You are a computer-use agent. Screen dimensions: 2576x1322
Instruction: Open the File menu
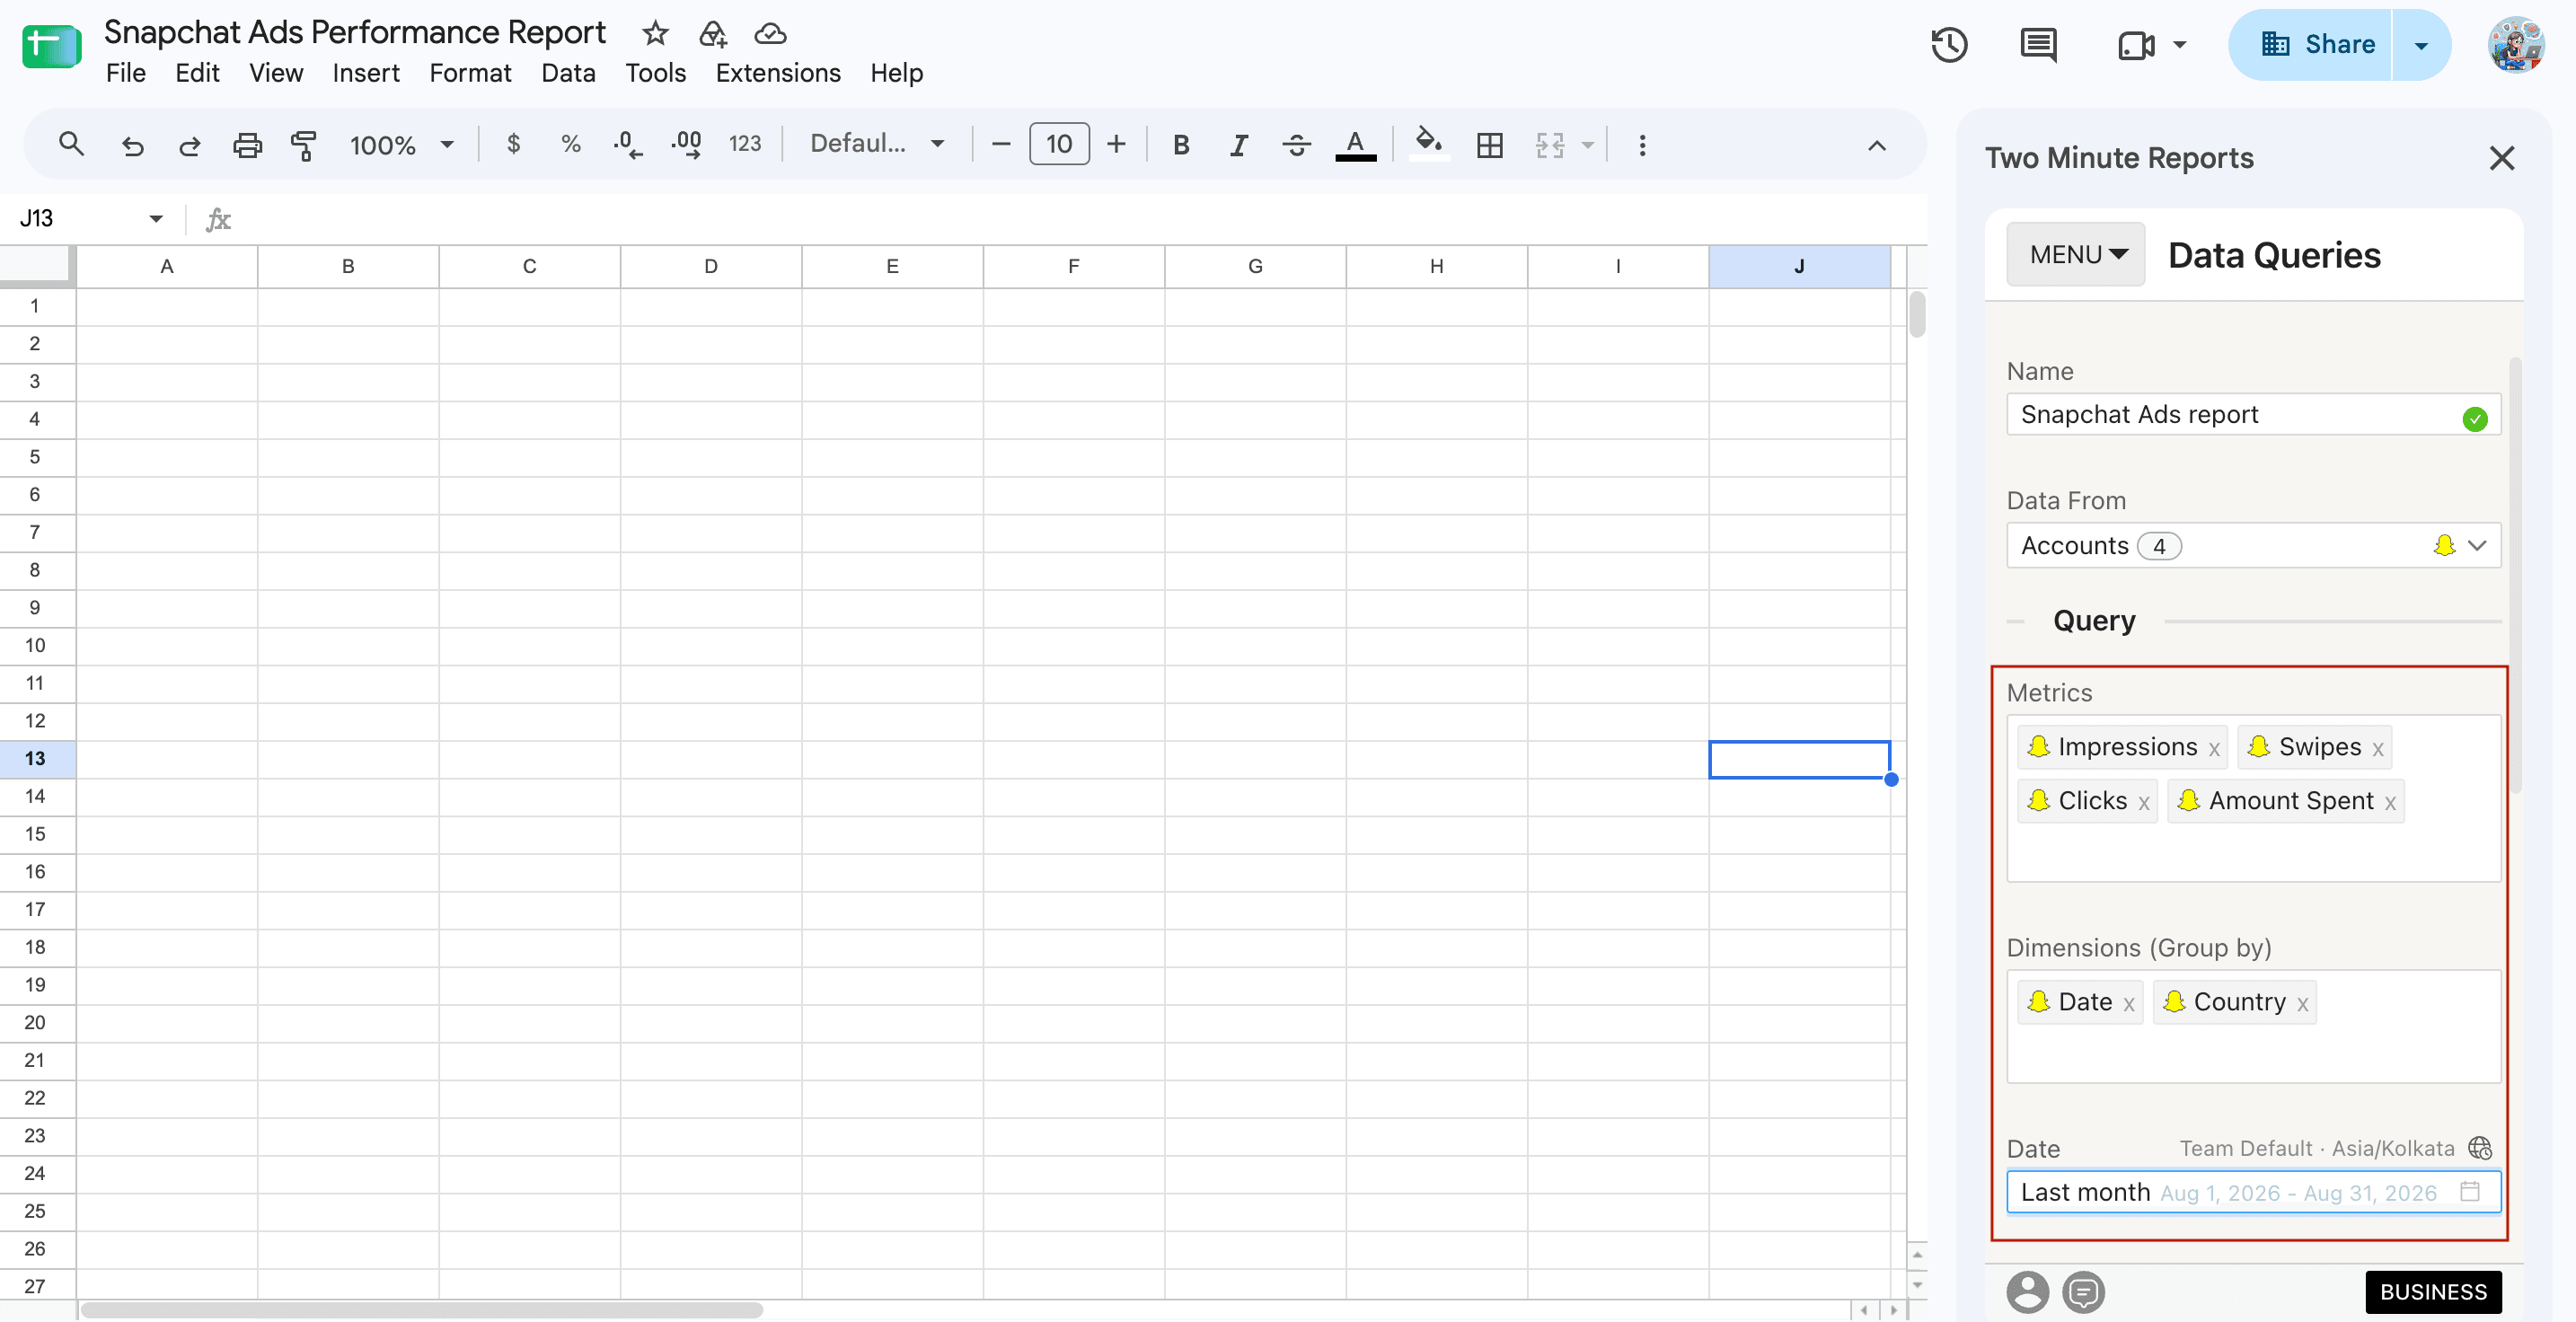[x=125, y=73]
